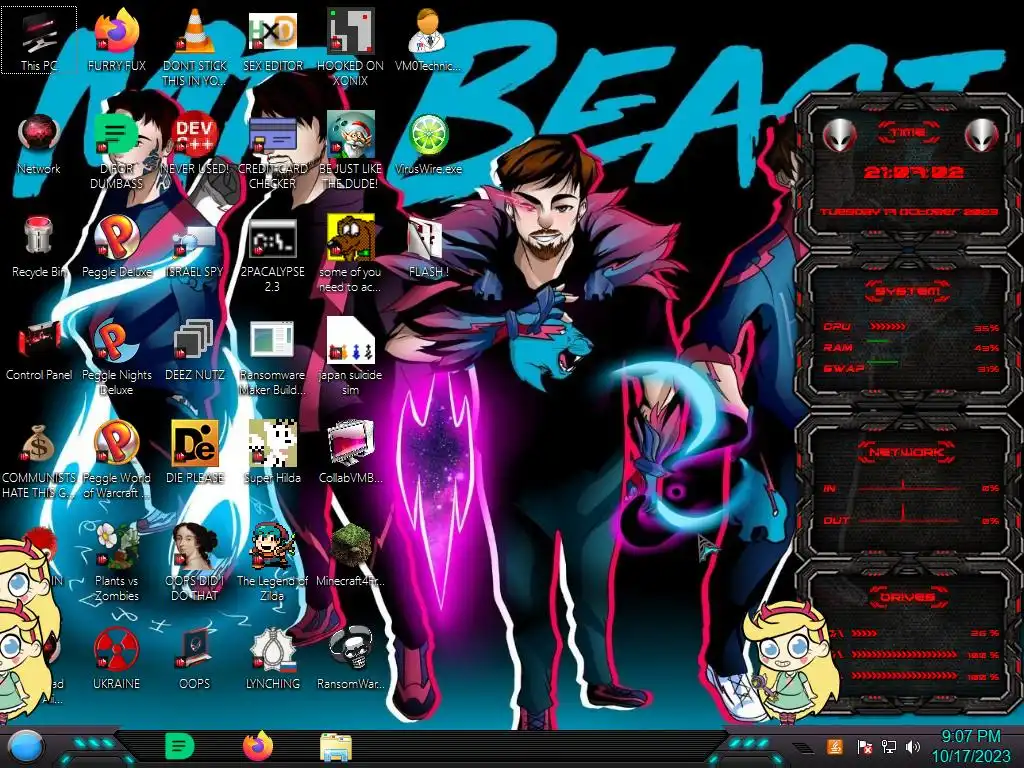Screen dimensions: 1024x768
Task: Launch the Firefox shortcut labeled FURRY FUX
Action: (116, 39)
